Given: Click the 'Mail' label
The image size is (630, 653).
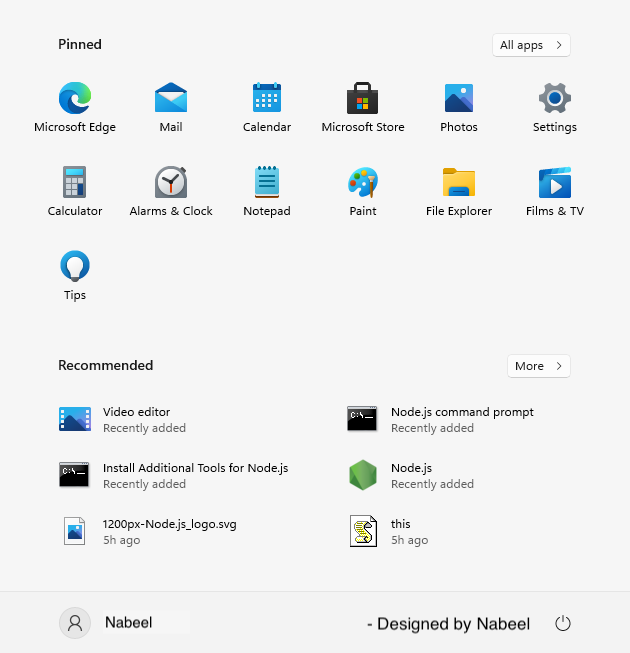Looking at the screenshot, I should tap(171, 127).
